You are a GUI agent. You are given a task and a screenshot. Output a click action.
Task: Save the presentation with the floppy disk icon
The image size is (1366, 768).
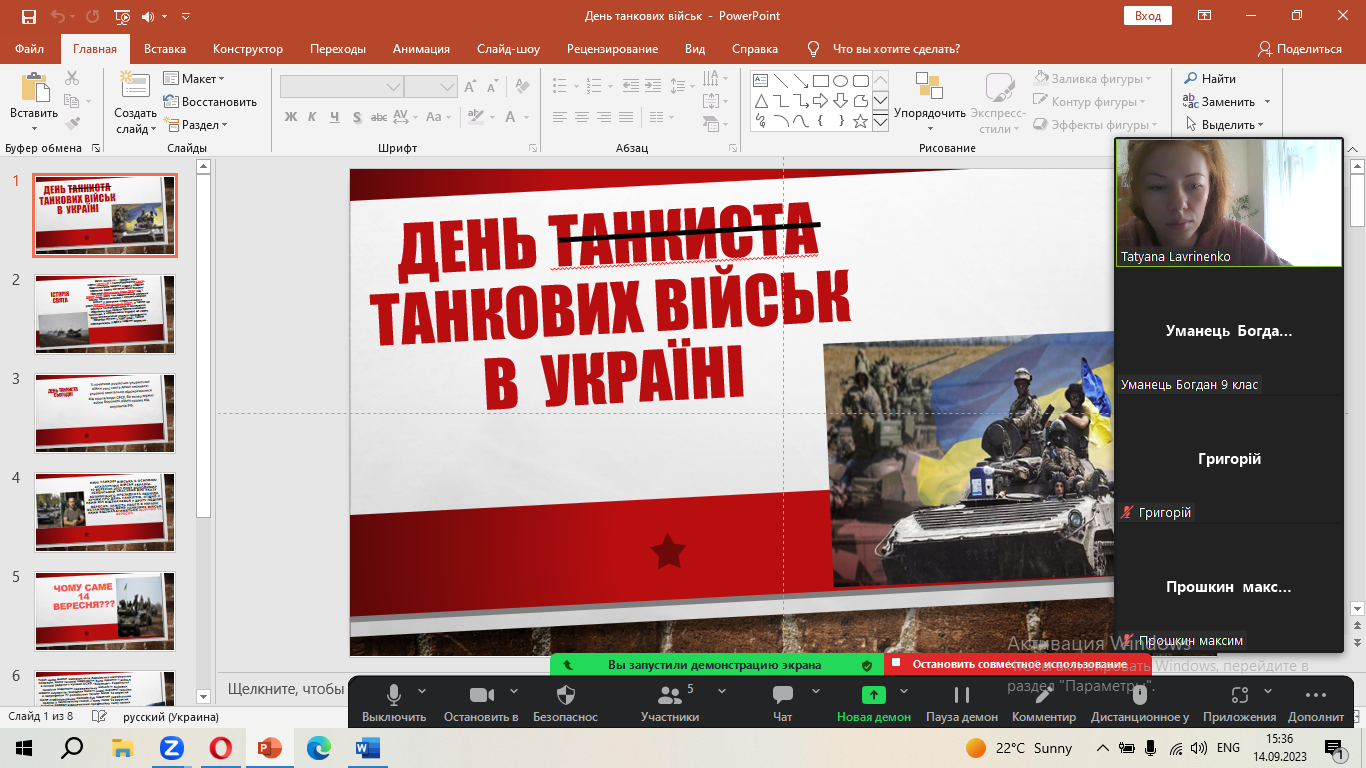(x=28, y=16)
